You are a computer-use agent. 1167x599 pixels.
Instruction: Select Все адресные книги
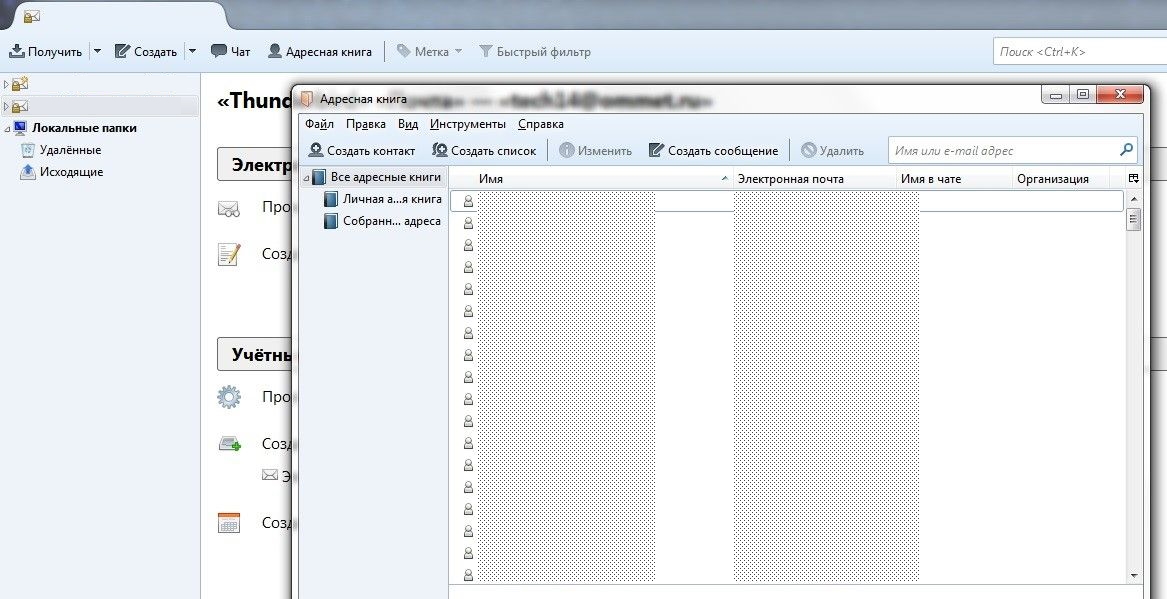(x=386, y=178)
